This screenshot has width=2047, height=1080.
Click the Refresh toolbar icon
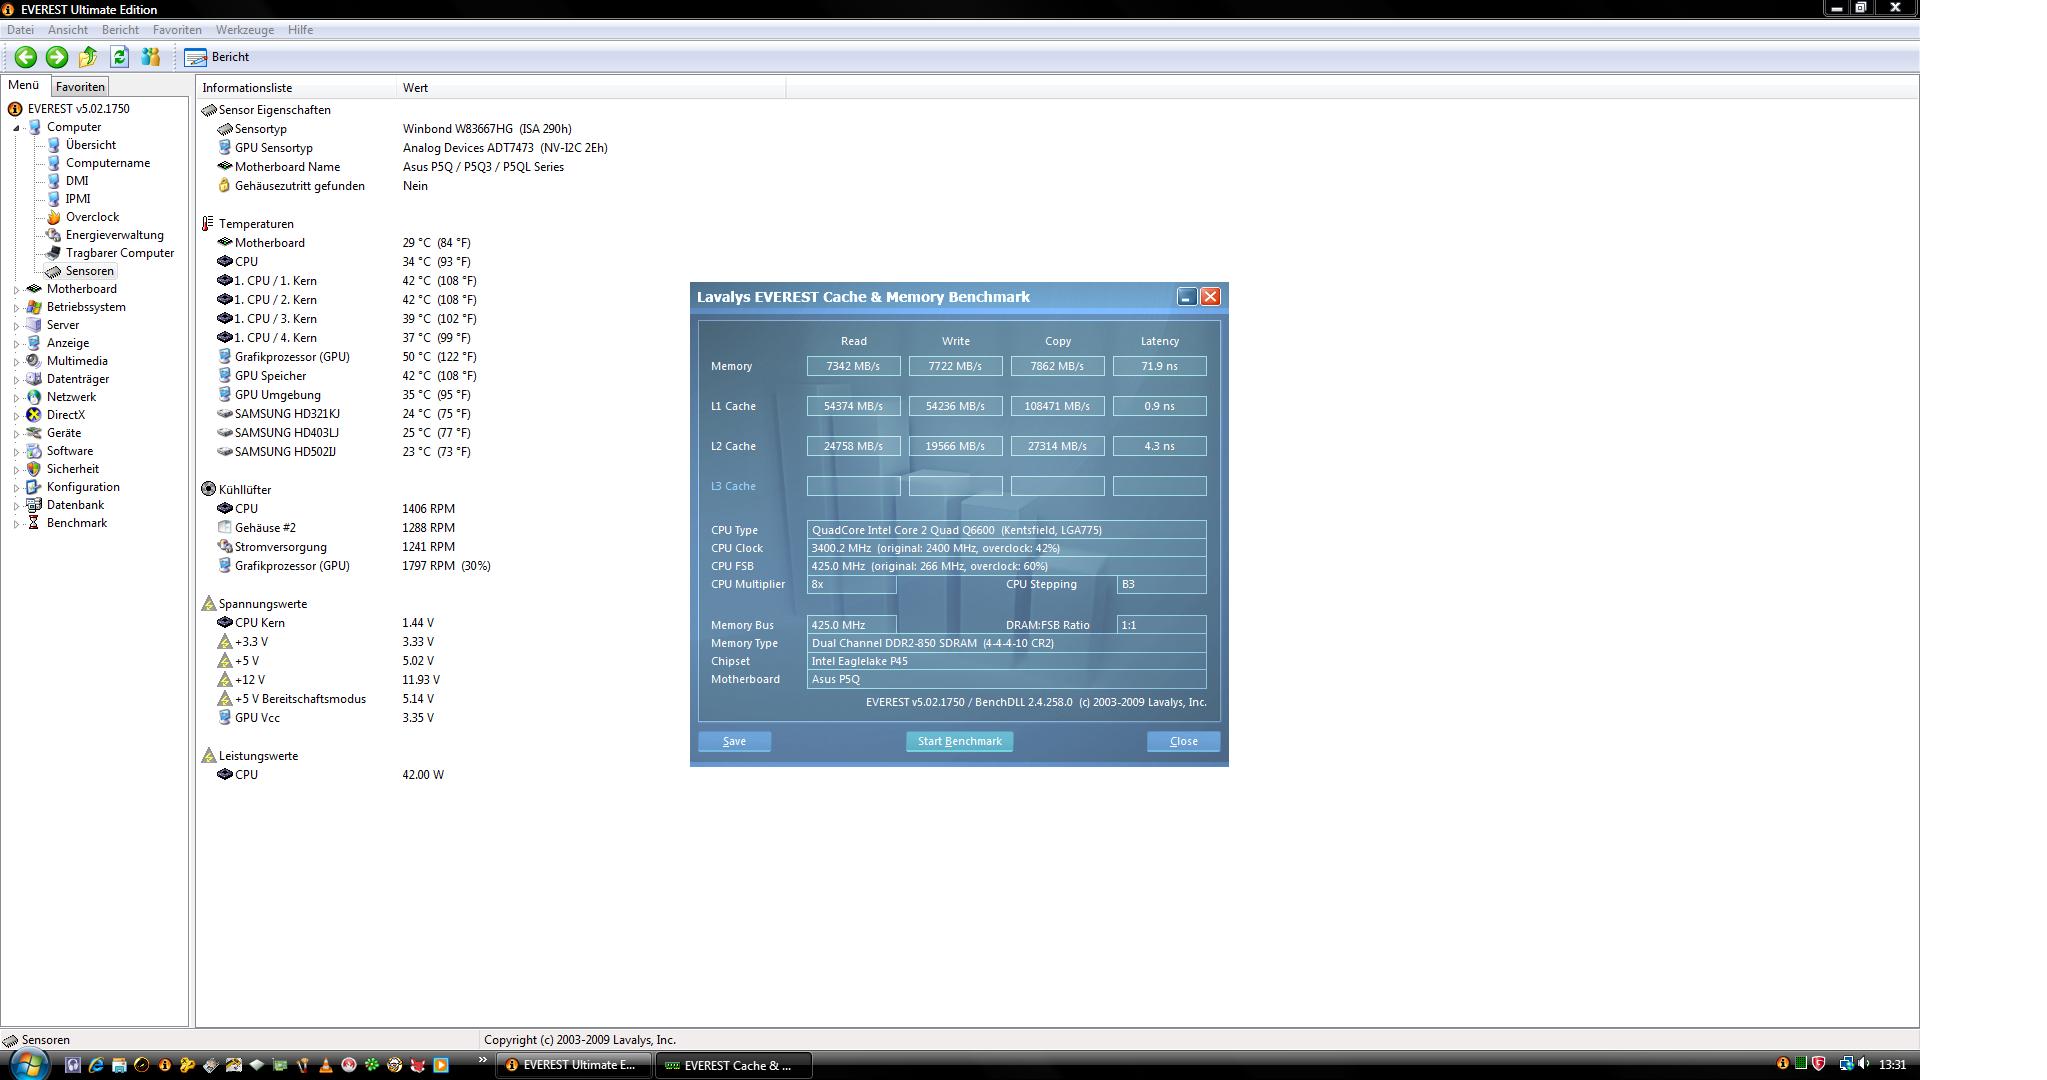120,57
